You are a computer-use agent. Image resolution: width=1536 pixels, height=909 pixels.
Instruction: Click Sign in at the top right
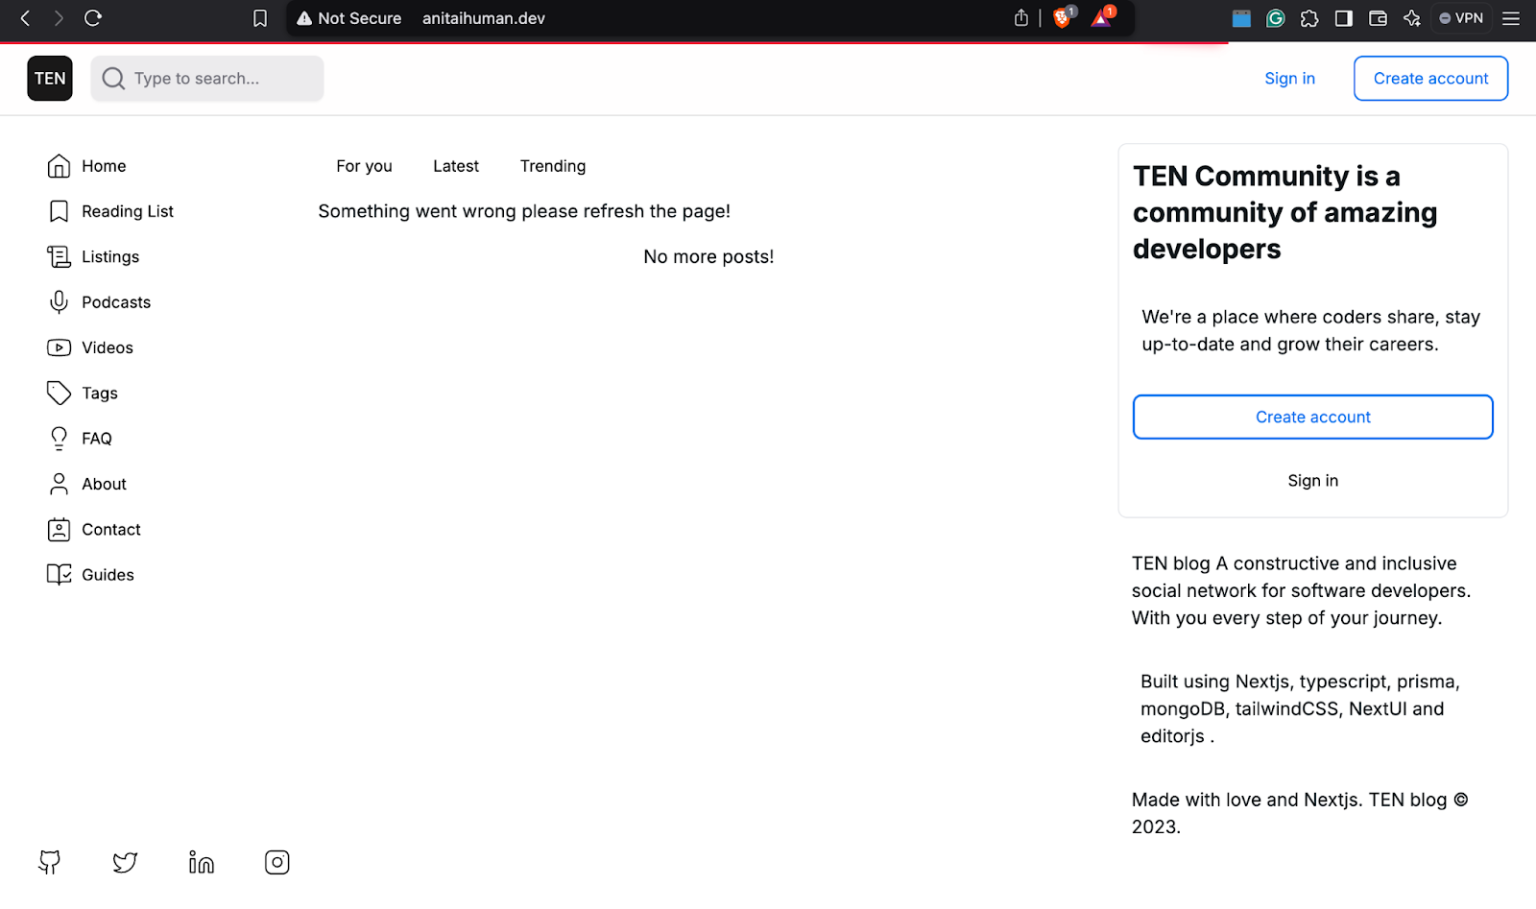(x=1289, y=78)
